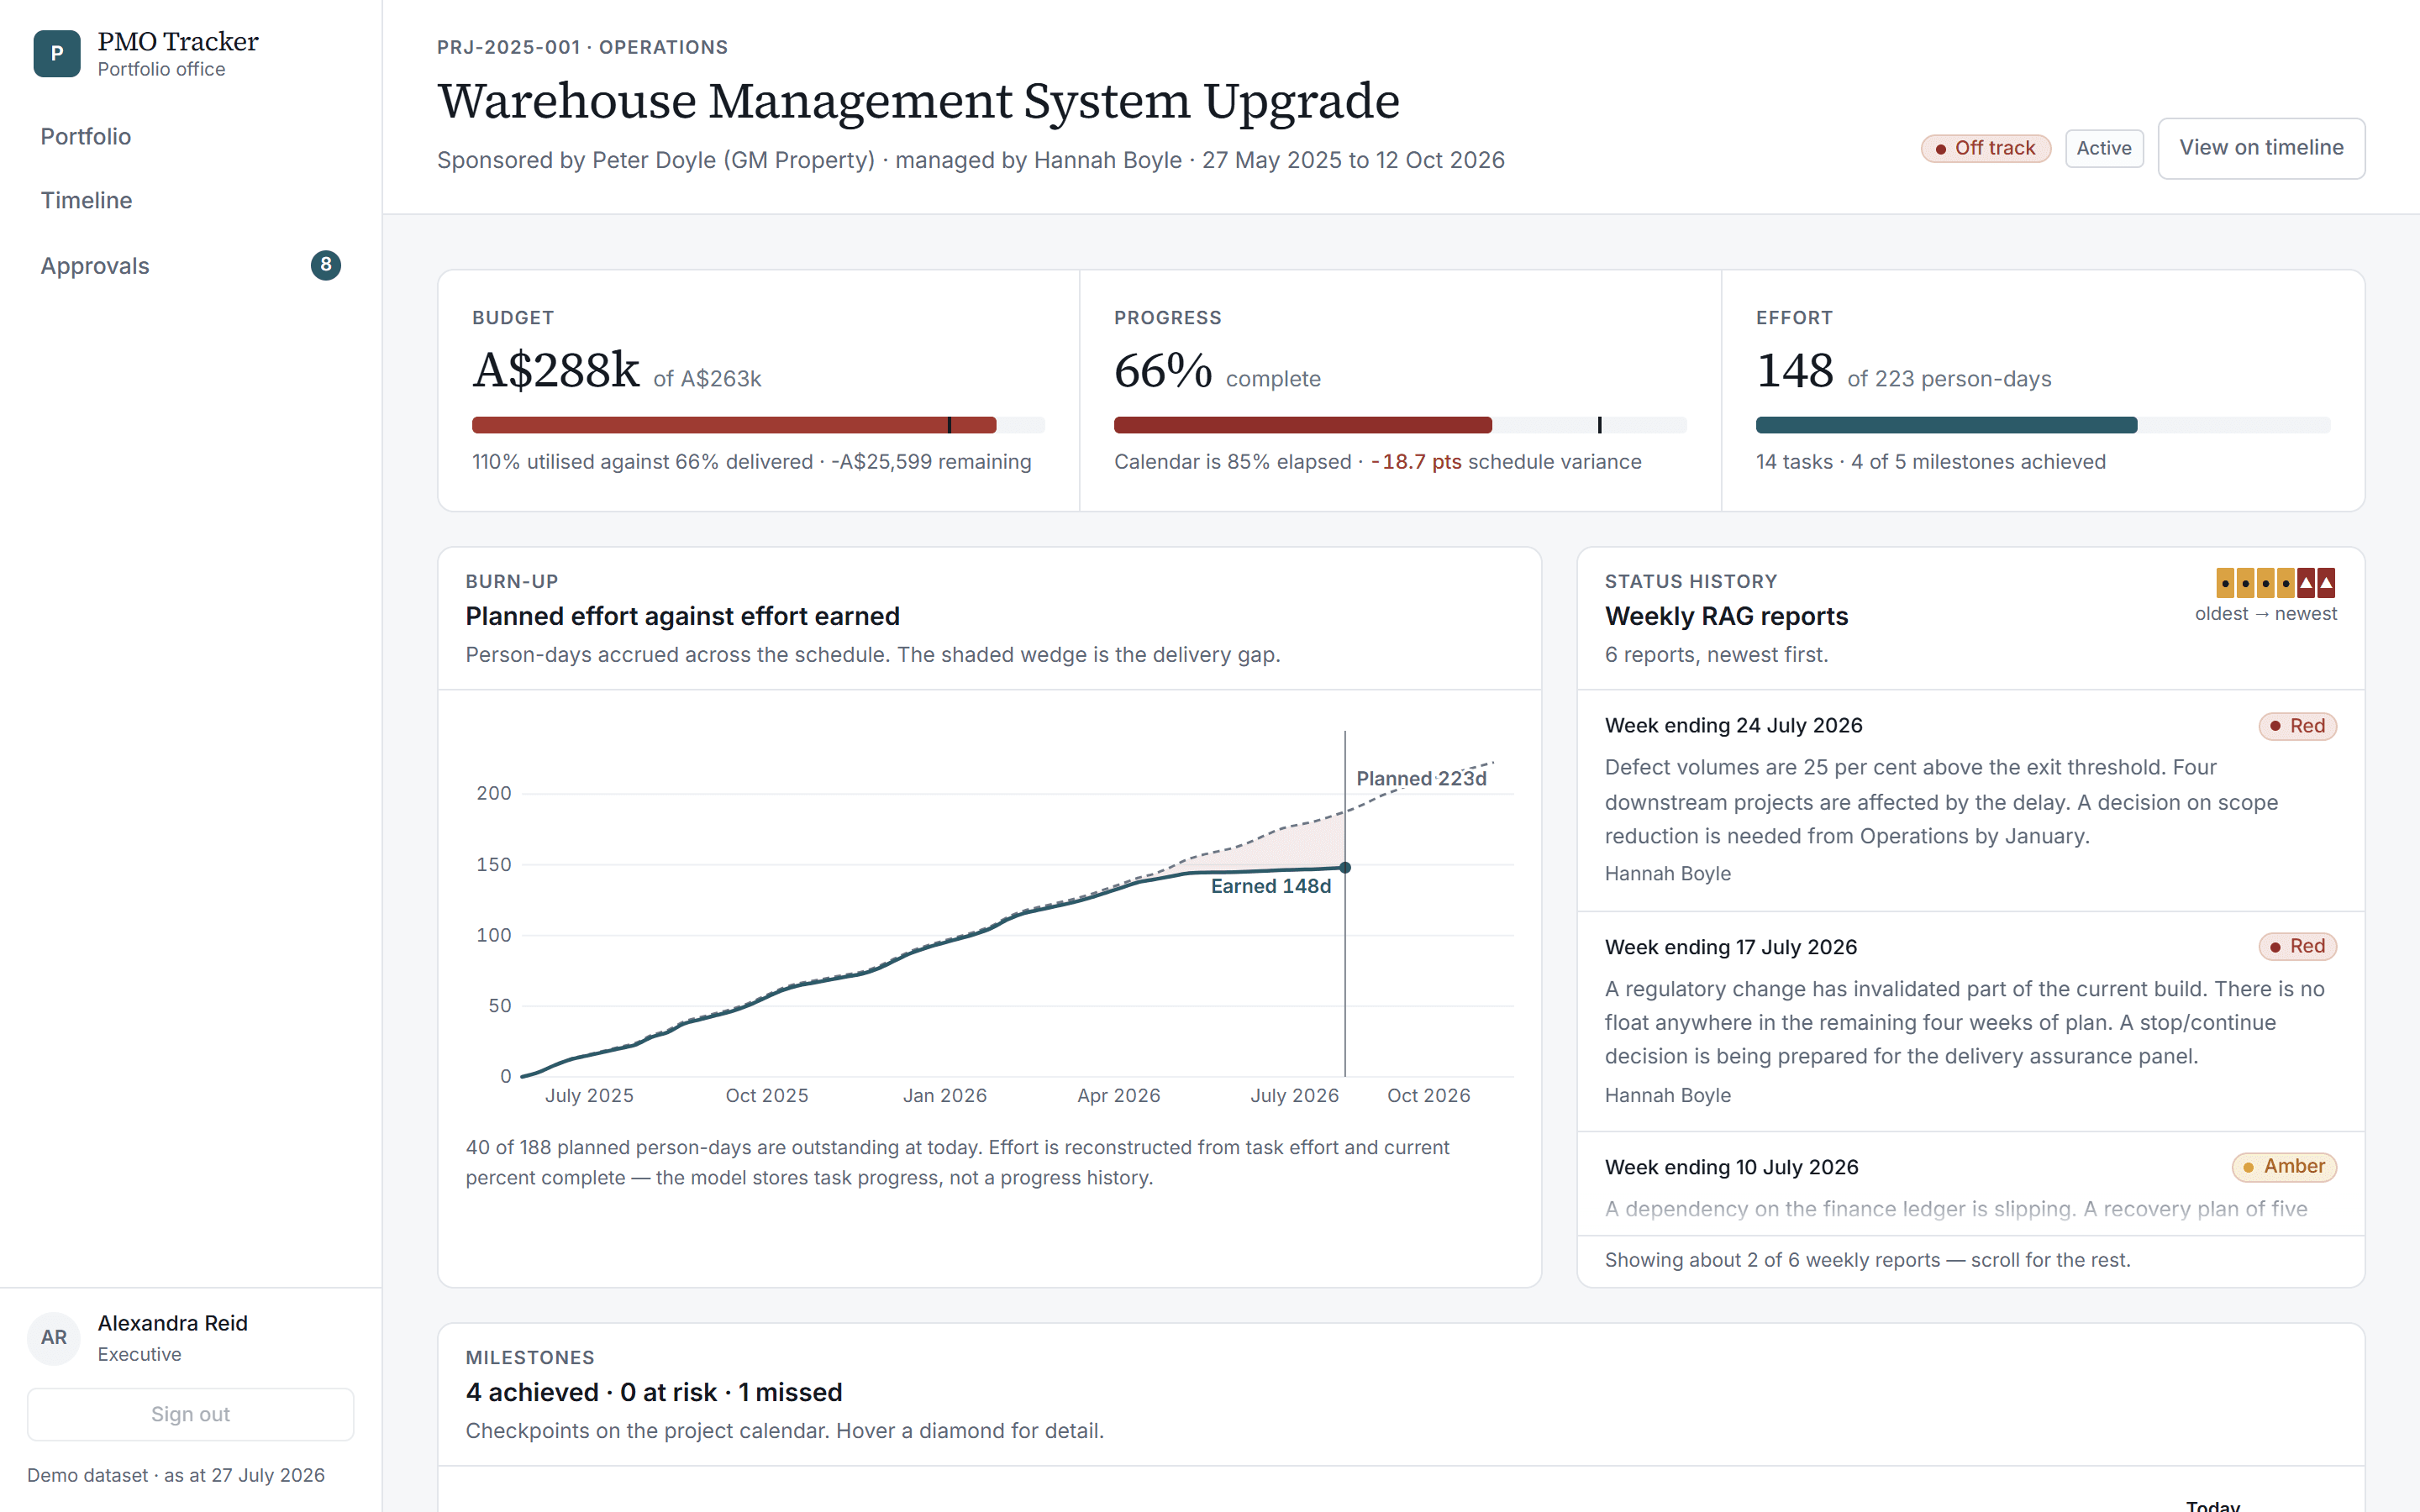Click the Red badge for week ending 17 July

[2297, 946]
